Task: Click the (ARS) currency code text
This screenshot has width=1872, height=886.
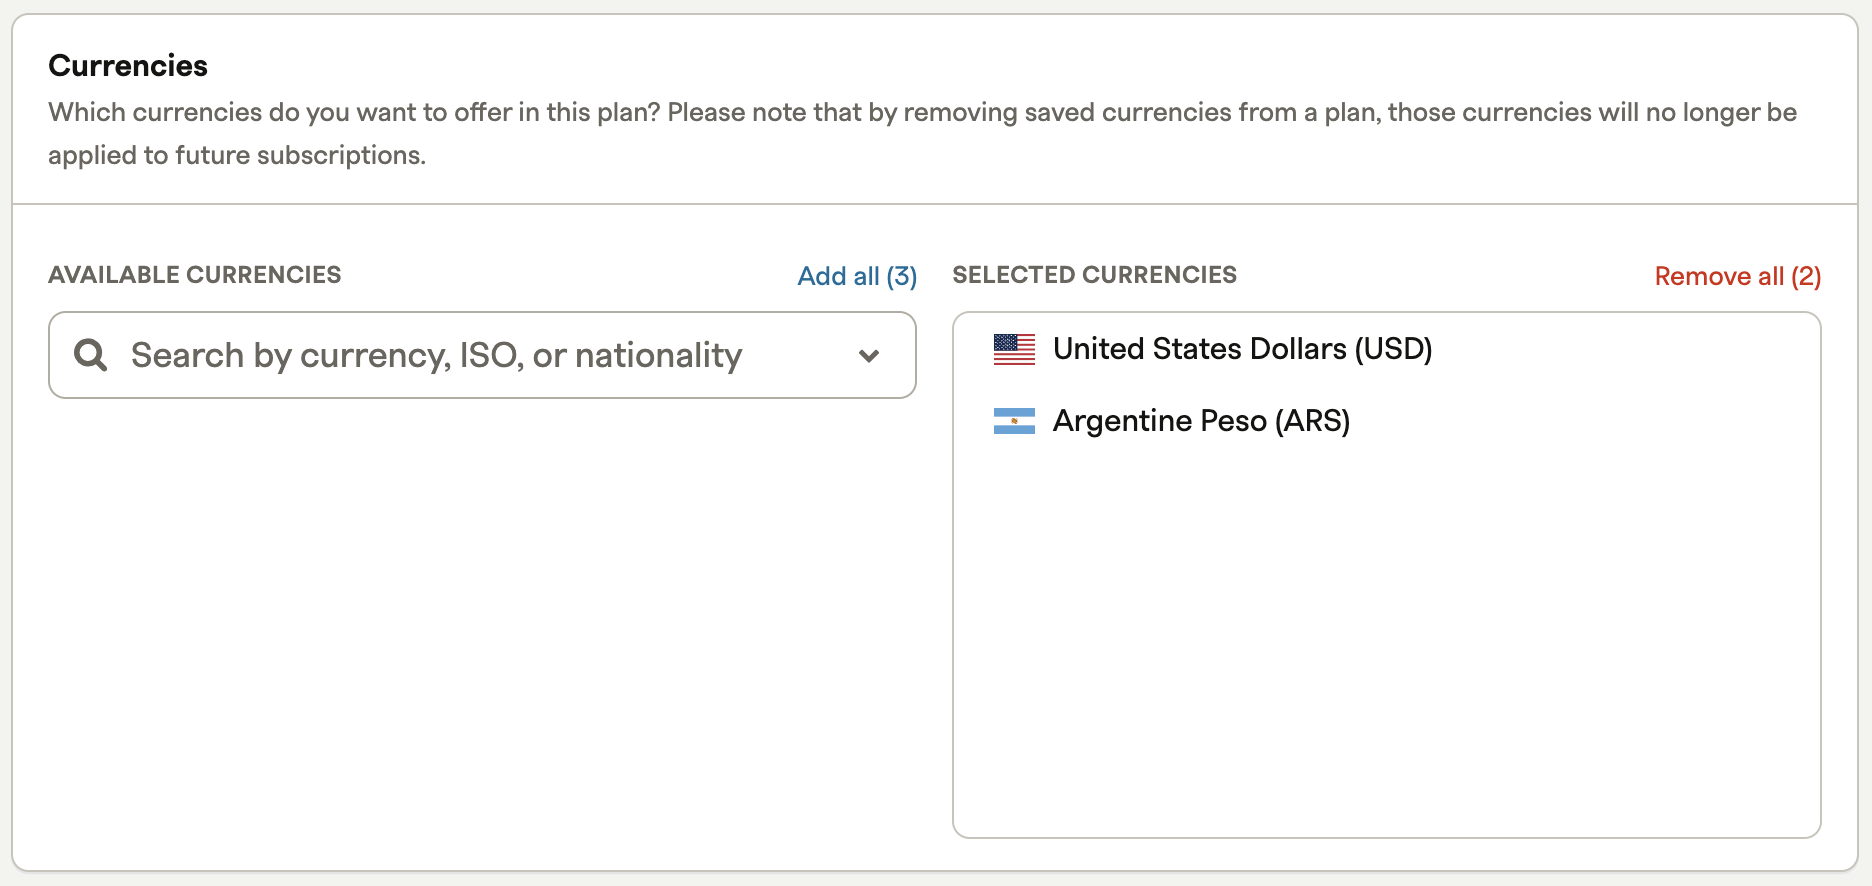Action: pos(1313,421)
